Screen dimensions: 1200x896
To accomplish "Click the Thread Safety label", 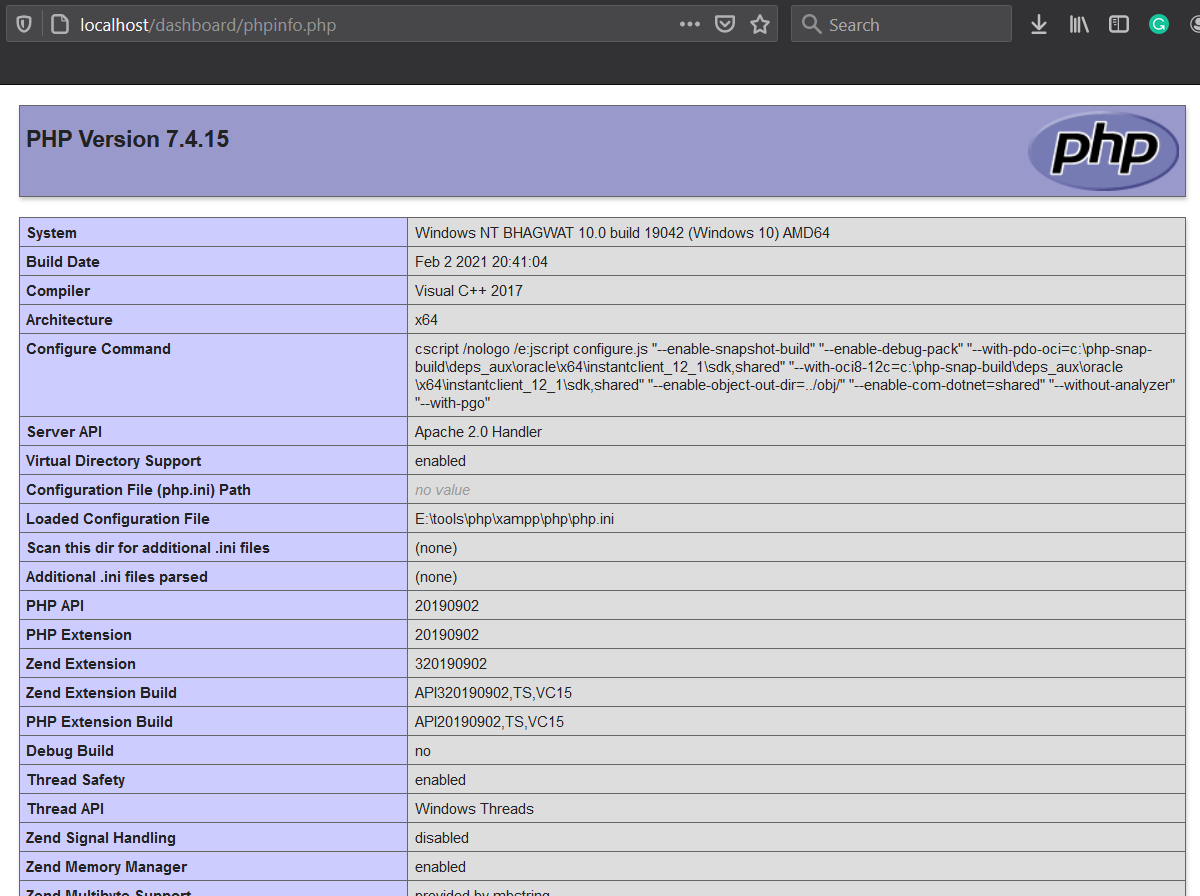I will pos(76,780).
